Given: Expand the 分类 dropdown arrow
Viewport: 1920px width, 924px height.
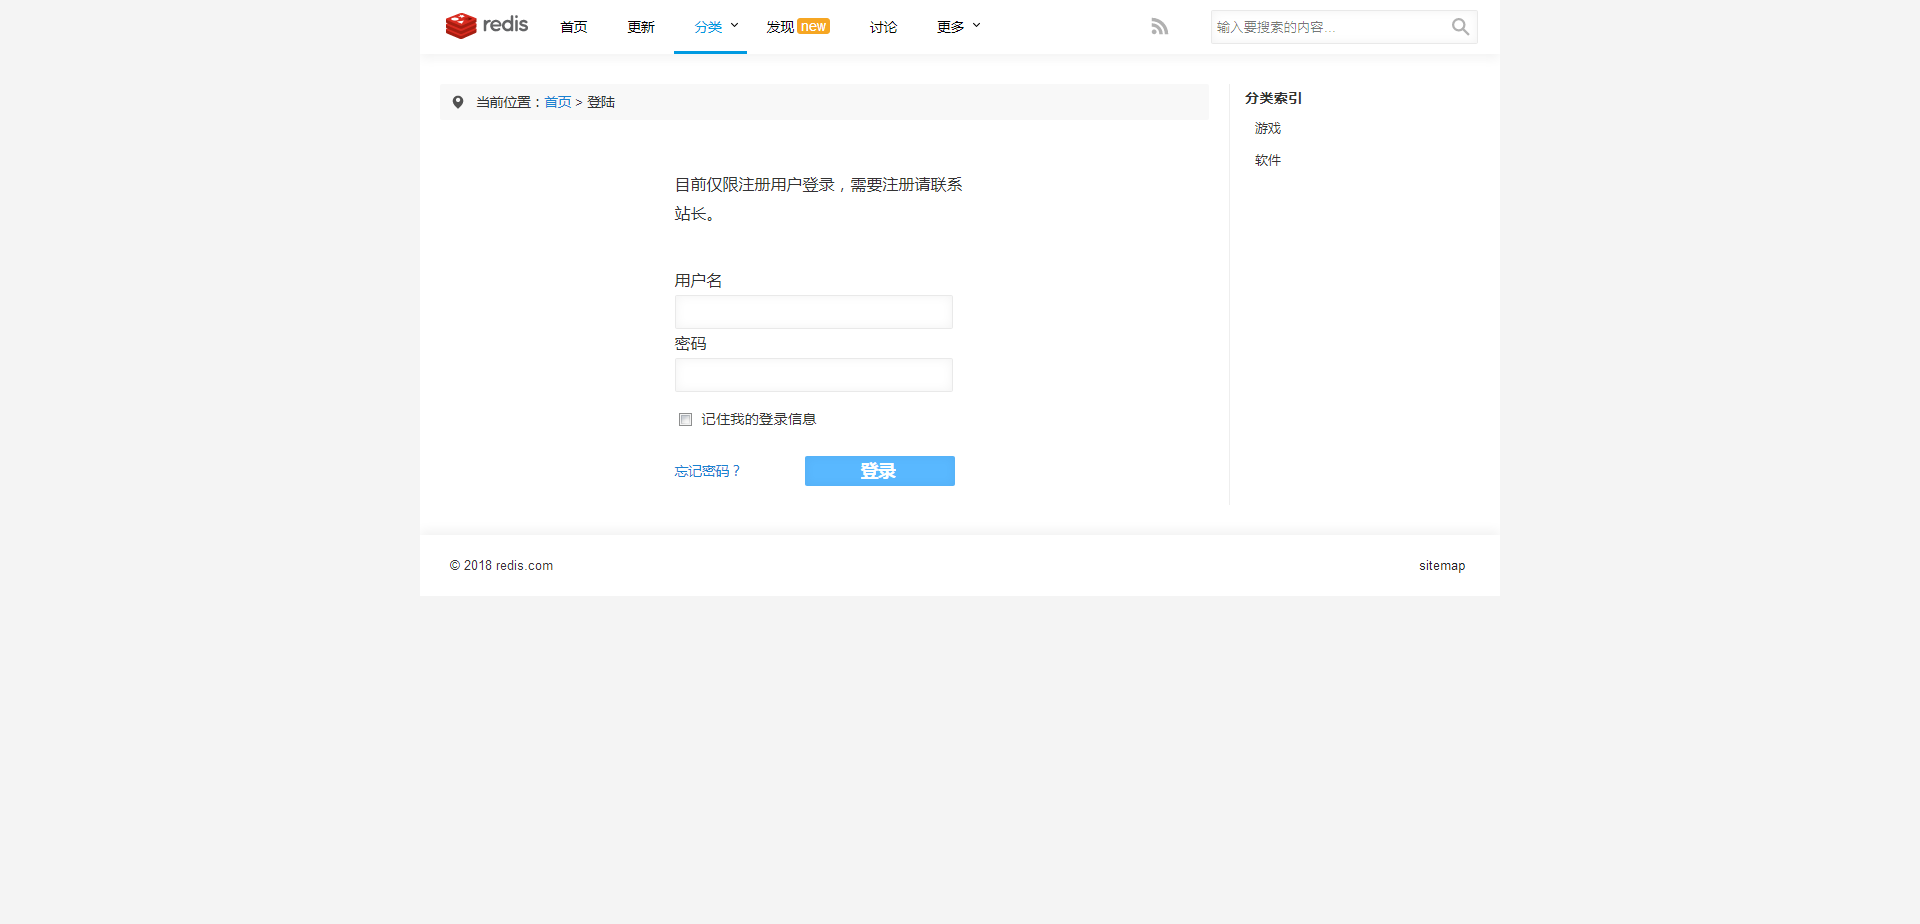Looking at the screenshot, I should (x=734, y=25).
